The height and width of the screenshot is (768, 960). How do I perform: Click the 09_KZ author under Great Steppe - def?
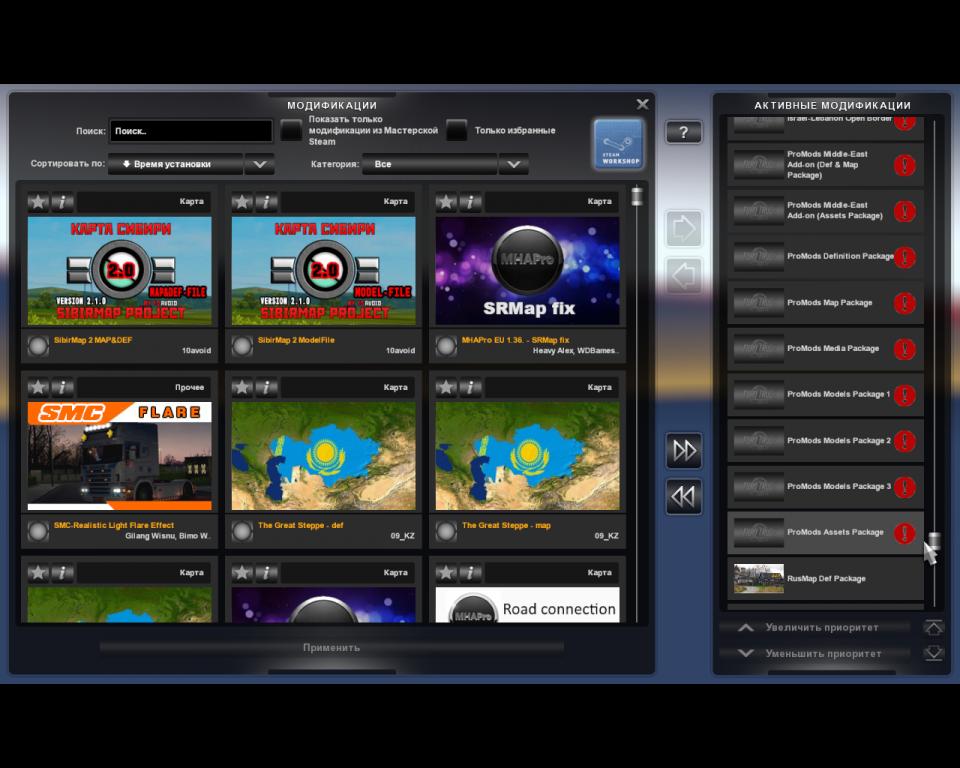point(402,536)
